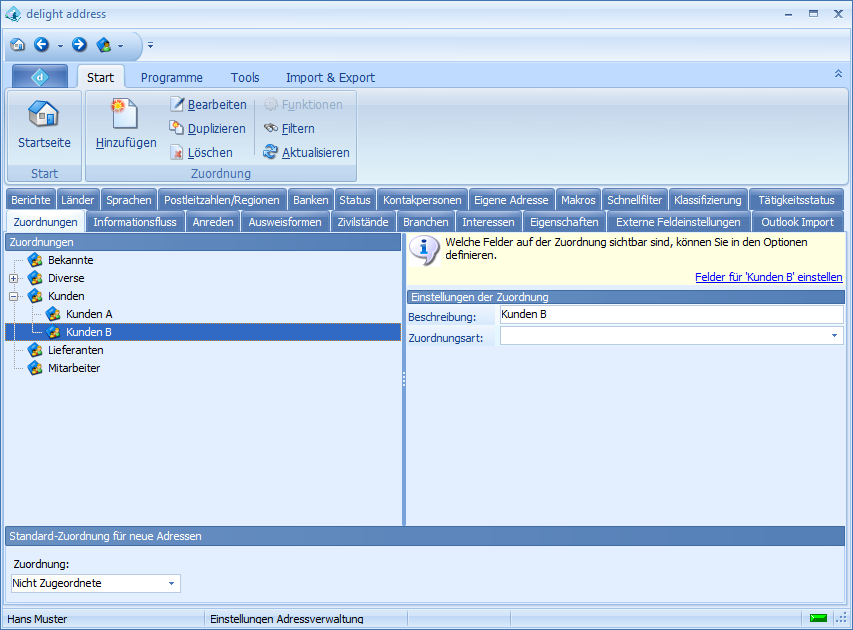
Task: Click the Duplizieren icon in ribbon
Action: 177,128
